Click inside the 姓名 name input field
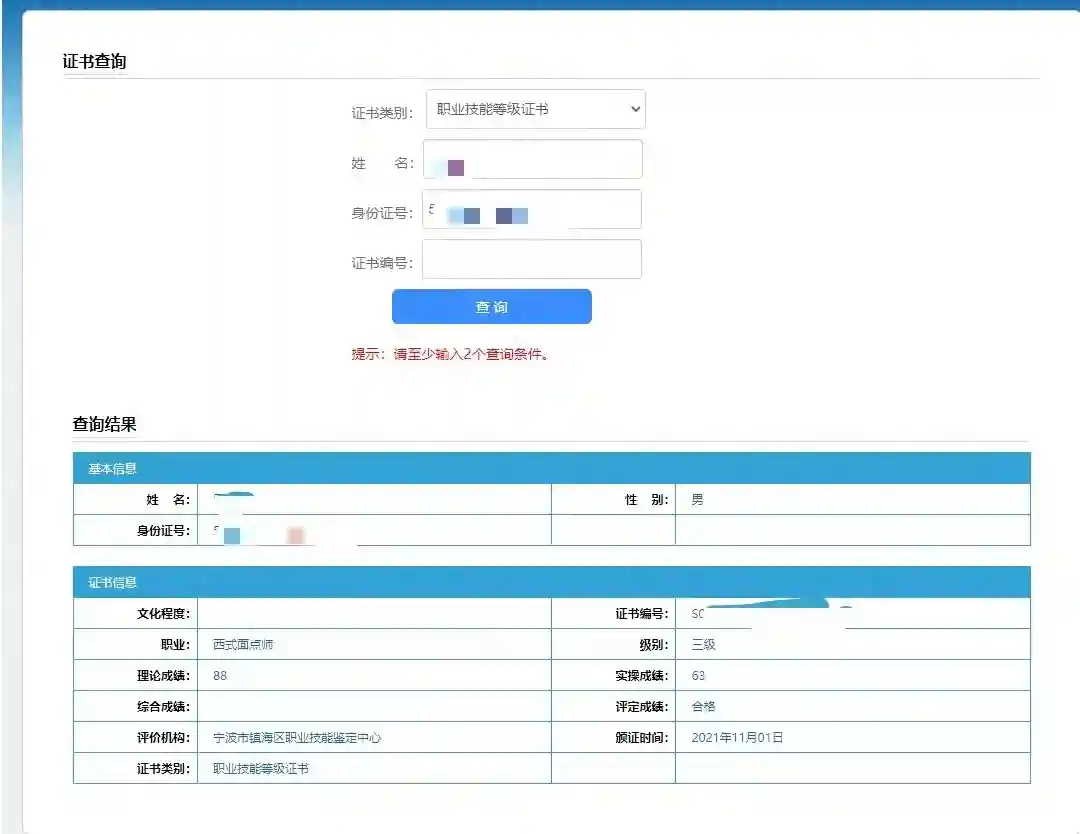This screenshot has width=1080, height=834. coord(530,159)
